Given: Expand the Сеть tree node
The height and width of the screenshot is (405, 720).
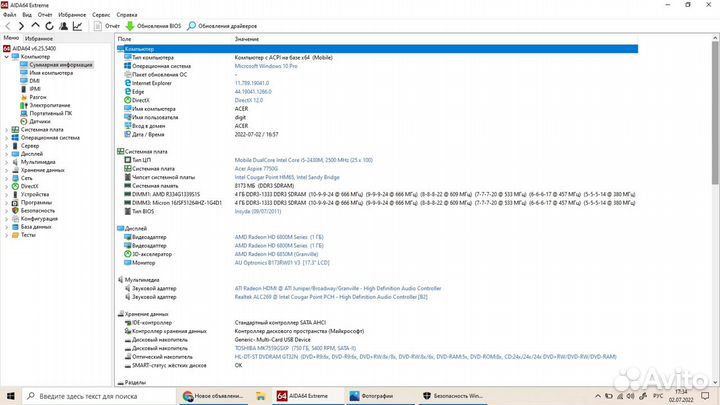Looking at the screenshot, I should 6,178.
